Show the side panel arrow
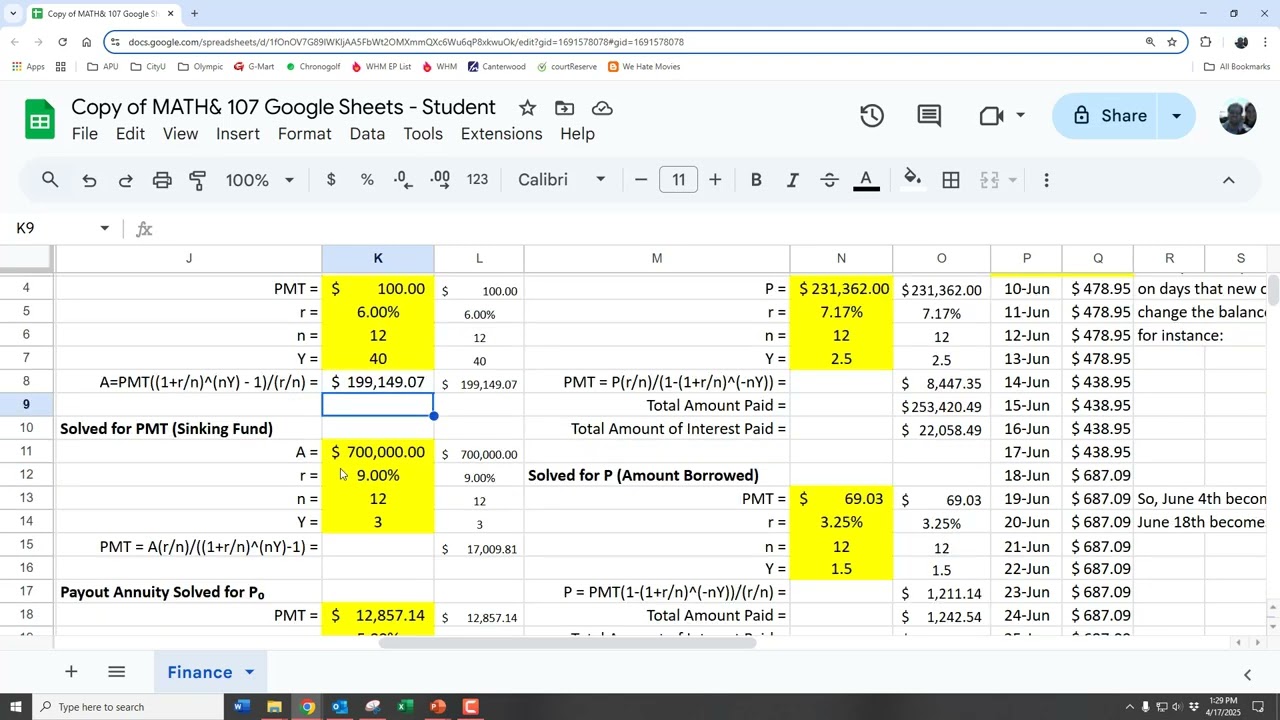1280x720 pixels. (1247, 675)
